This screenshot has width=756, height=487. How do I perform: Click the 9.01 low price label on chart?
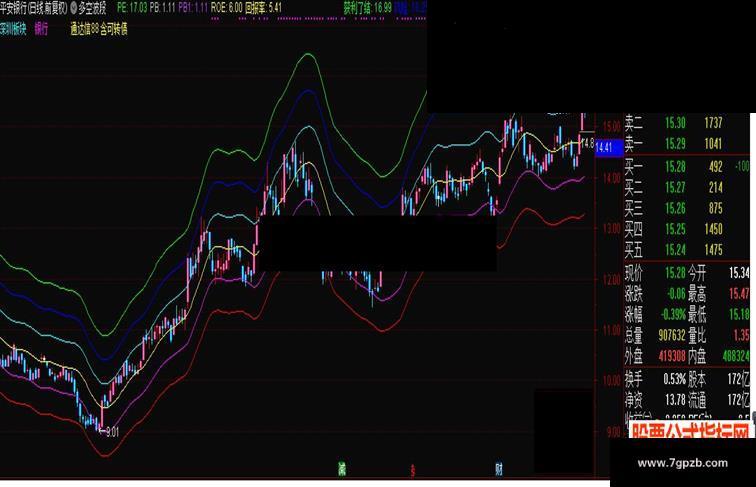pos(112,432)
